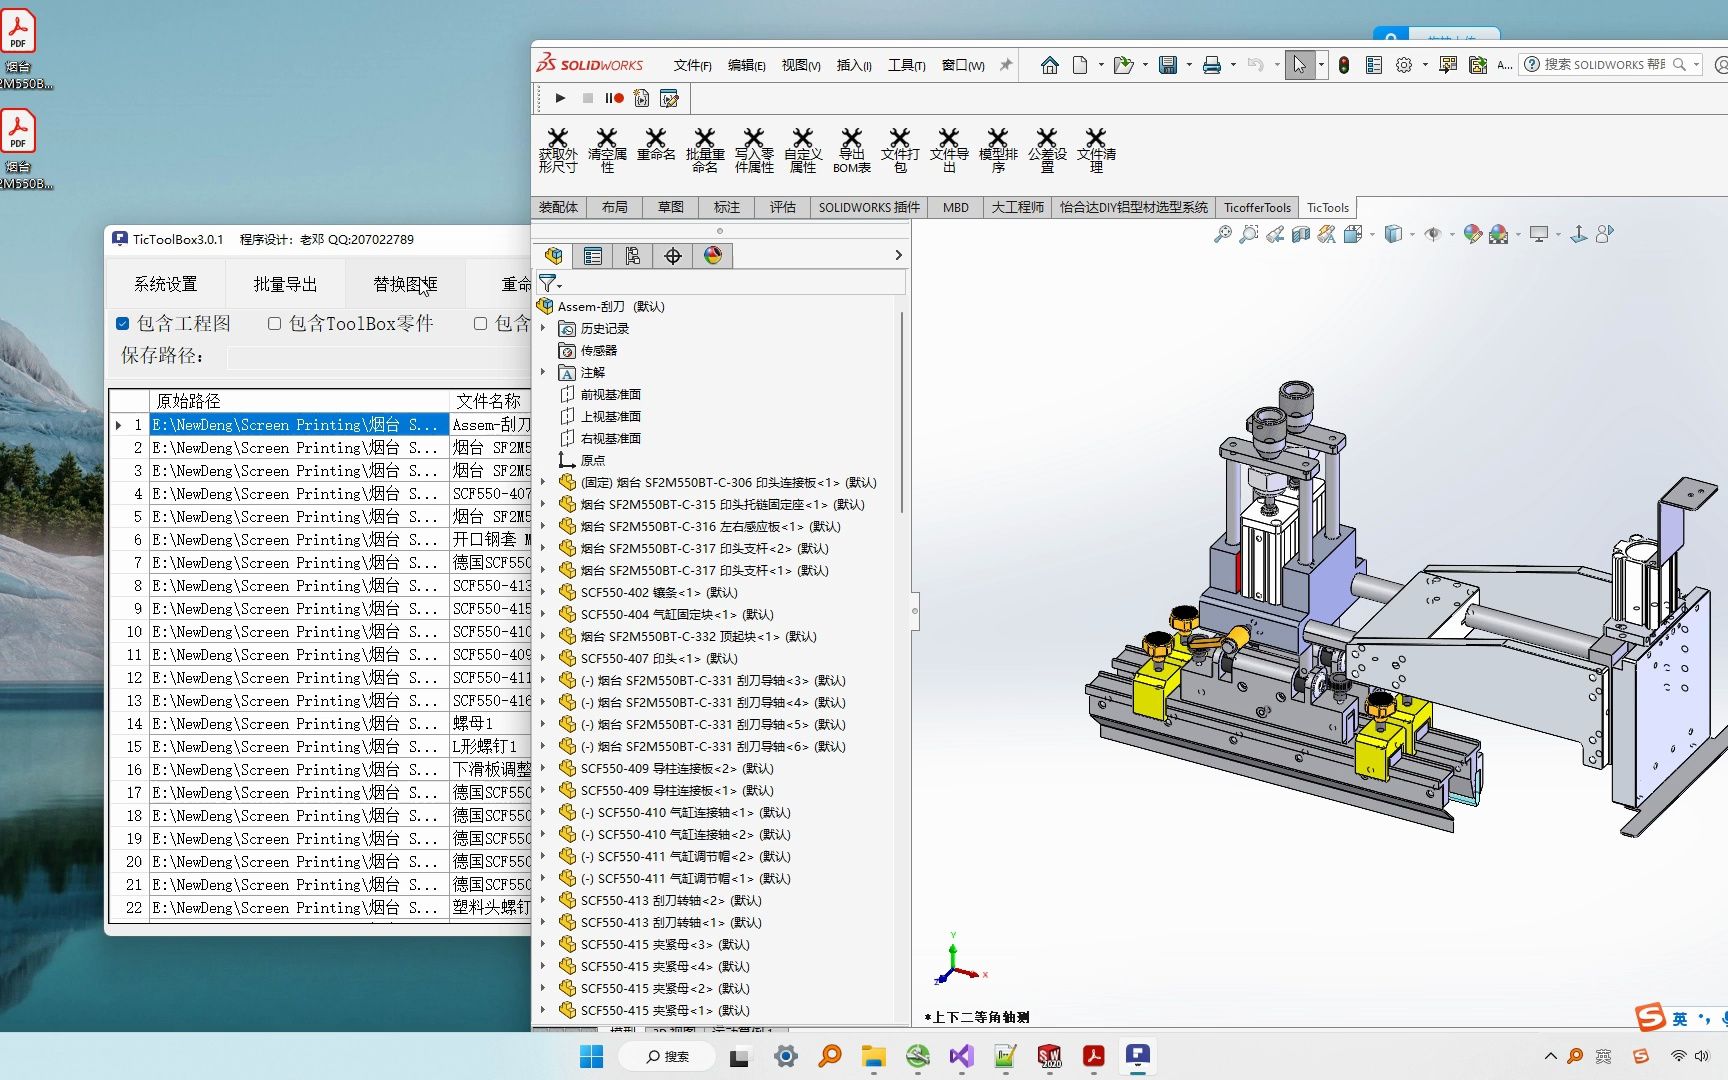Click the 公差设置 tool
Viewport: 1728px width, 1080px height.
[x=1047, y=150]
